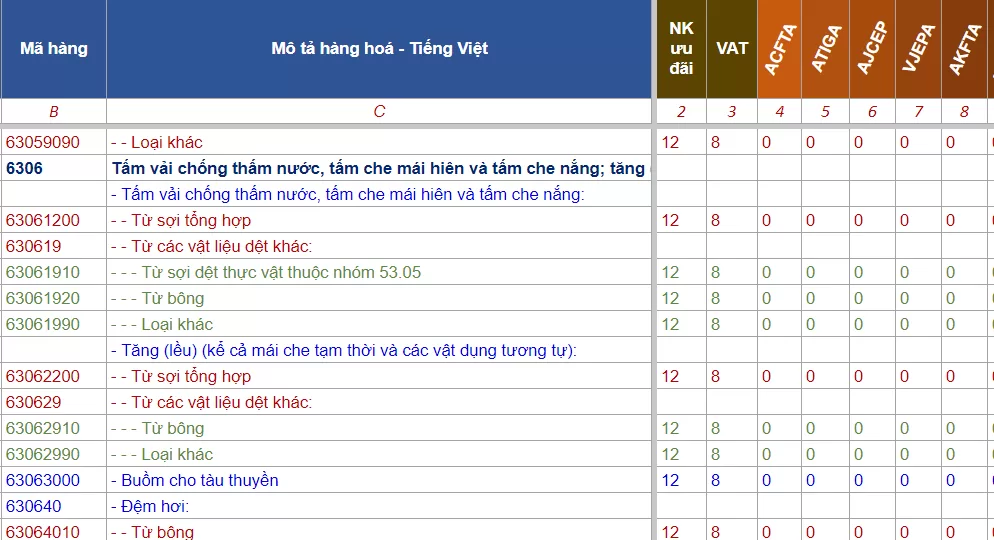Select the VAT column header

732,49
